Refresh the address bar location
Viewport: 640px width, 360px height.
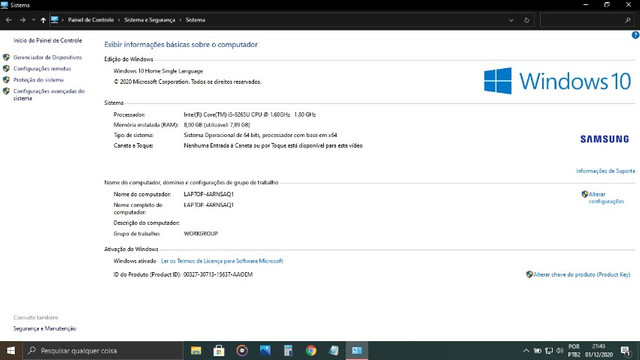(x=527, y=20)
